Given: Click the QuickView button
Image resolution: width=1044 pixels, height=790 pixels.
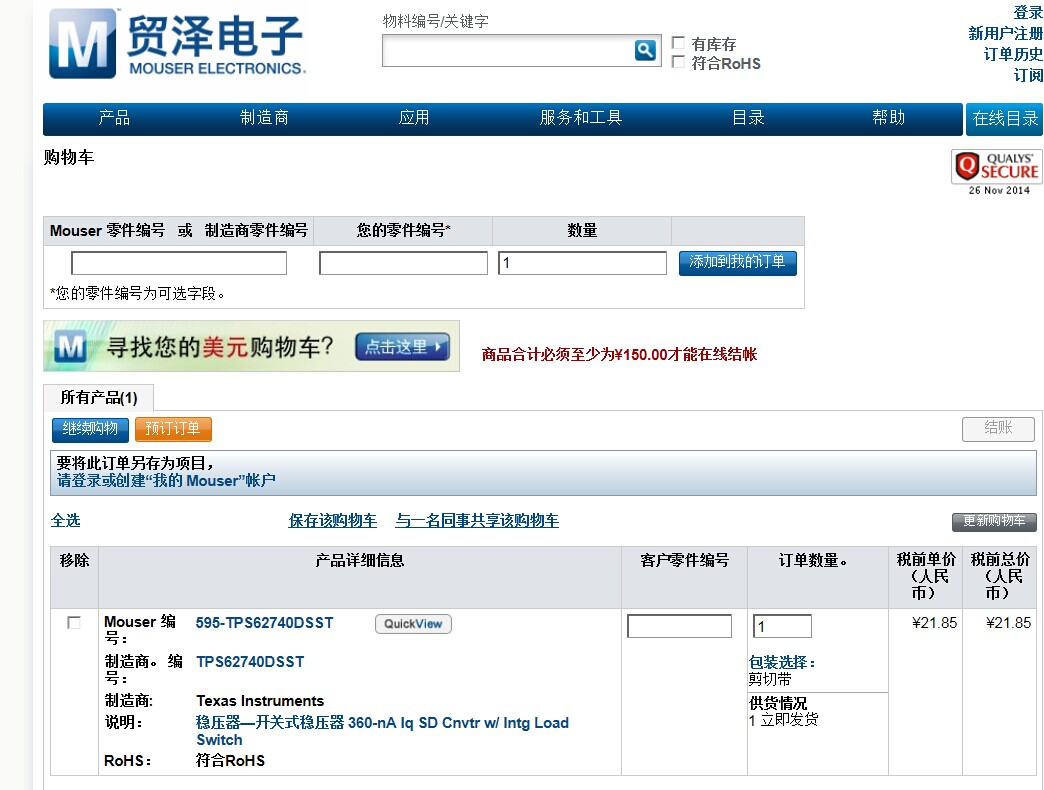Looking at the screenshot, I should click(x=413, y=624).
